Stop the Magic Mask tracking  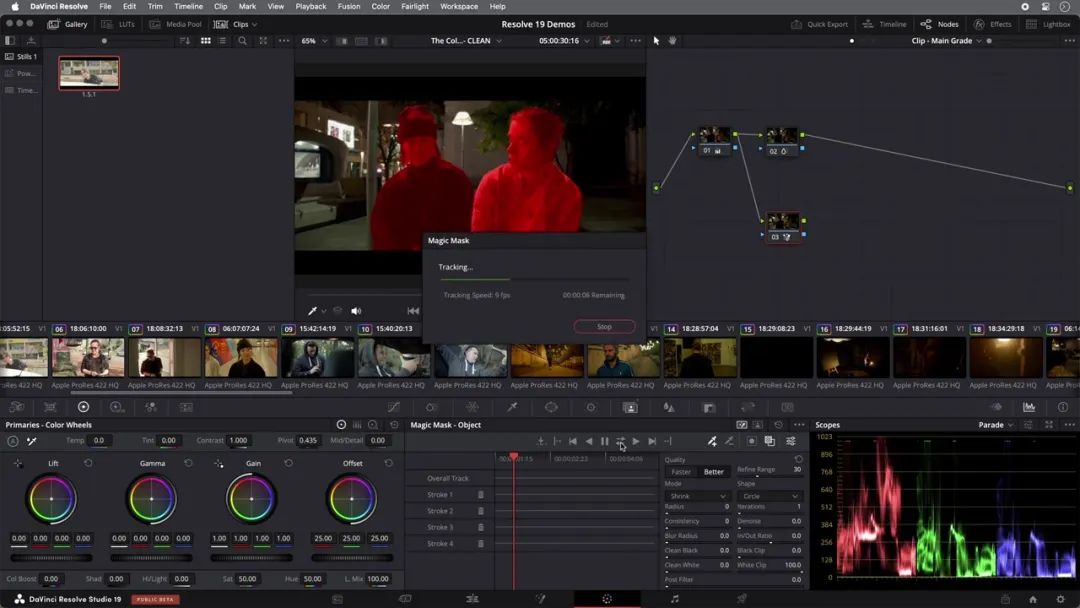[x=604, y=326]
